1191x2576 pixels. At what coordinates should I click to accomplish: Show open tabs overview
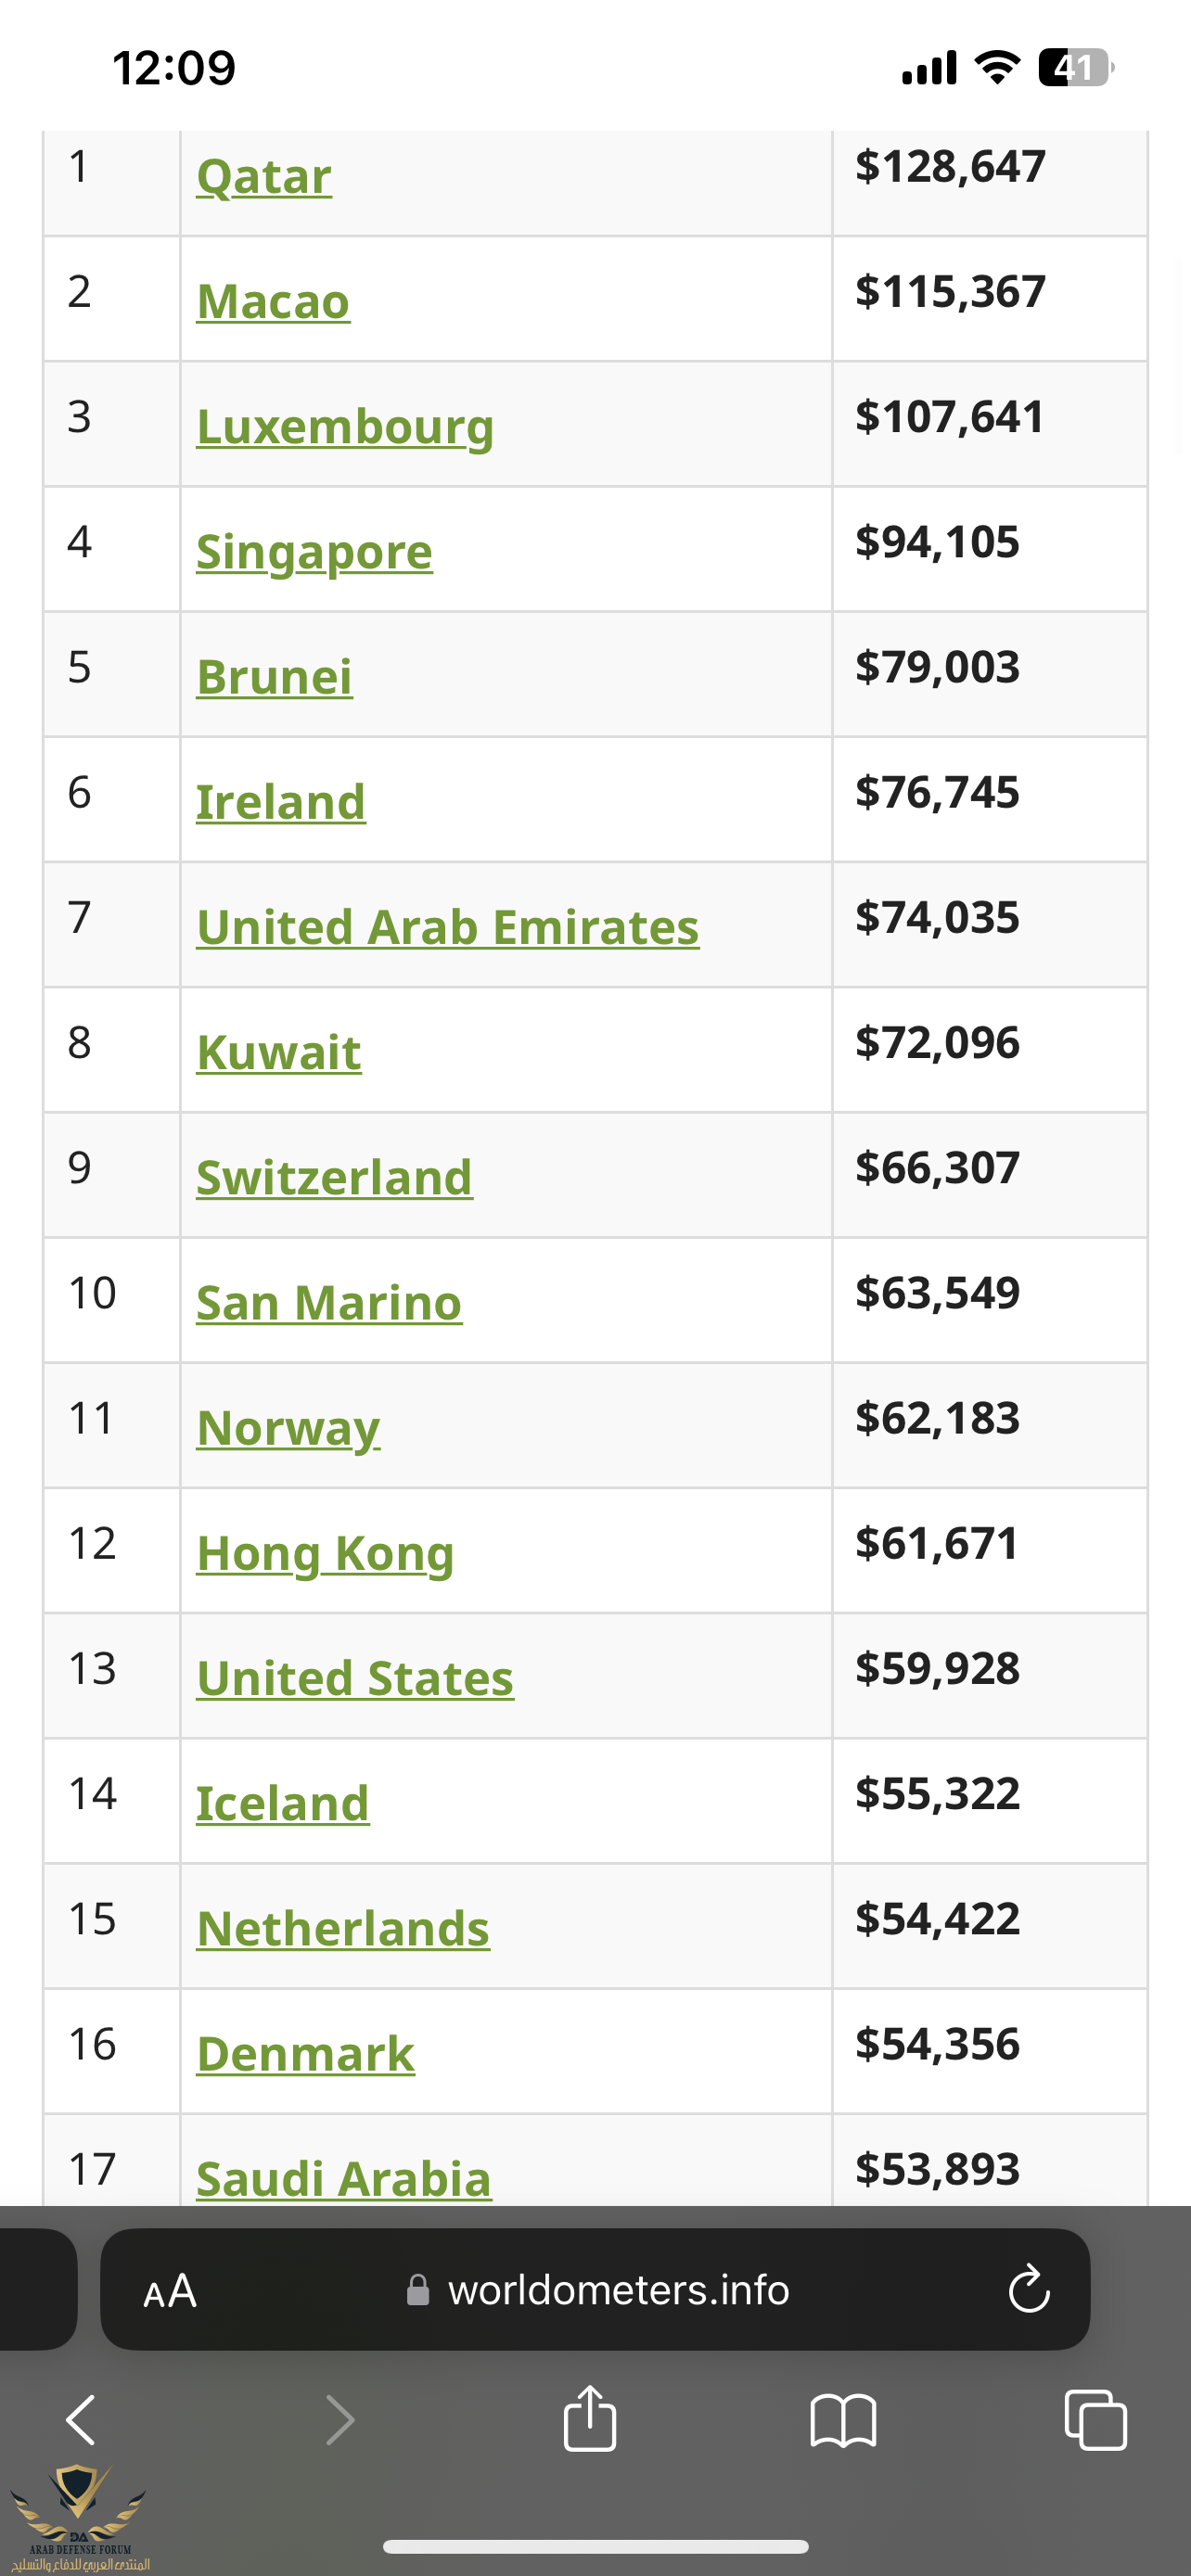[1096, 2421]
